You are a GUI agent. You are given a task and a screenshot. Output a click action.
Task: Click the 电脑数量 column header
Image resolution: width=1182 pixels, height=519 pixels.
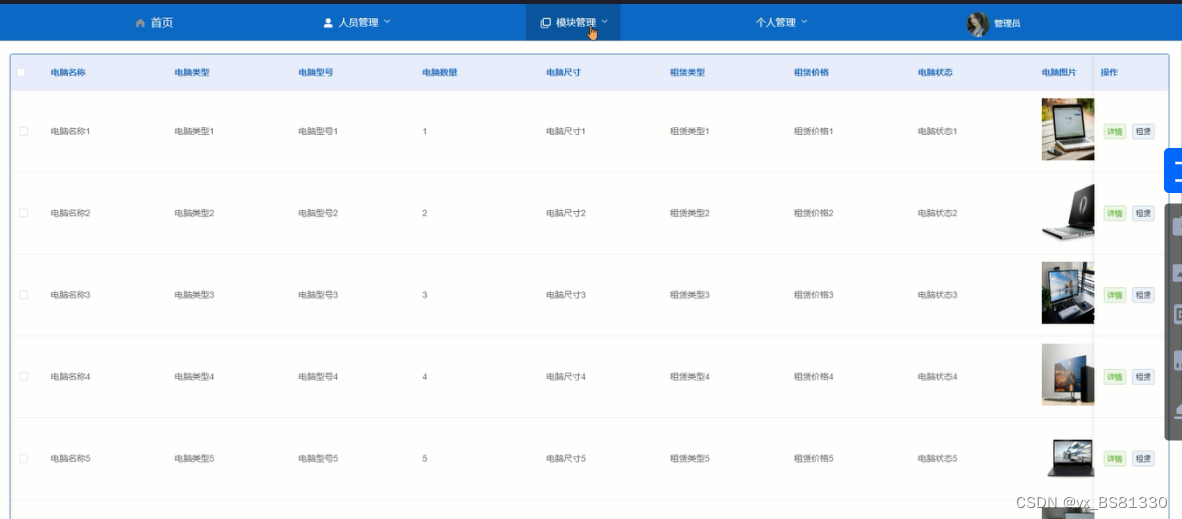coord(439,72)
